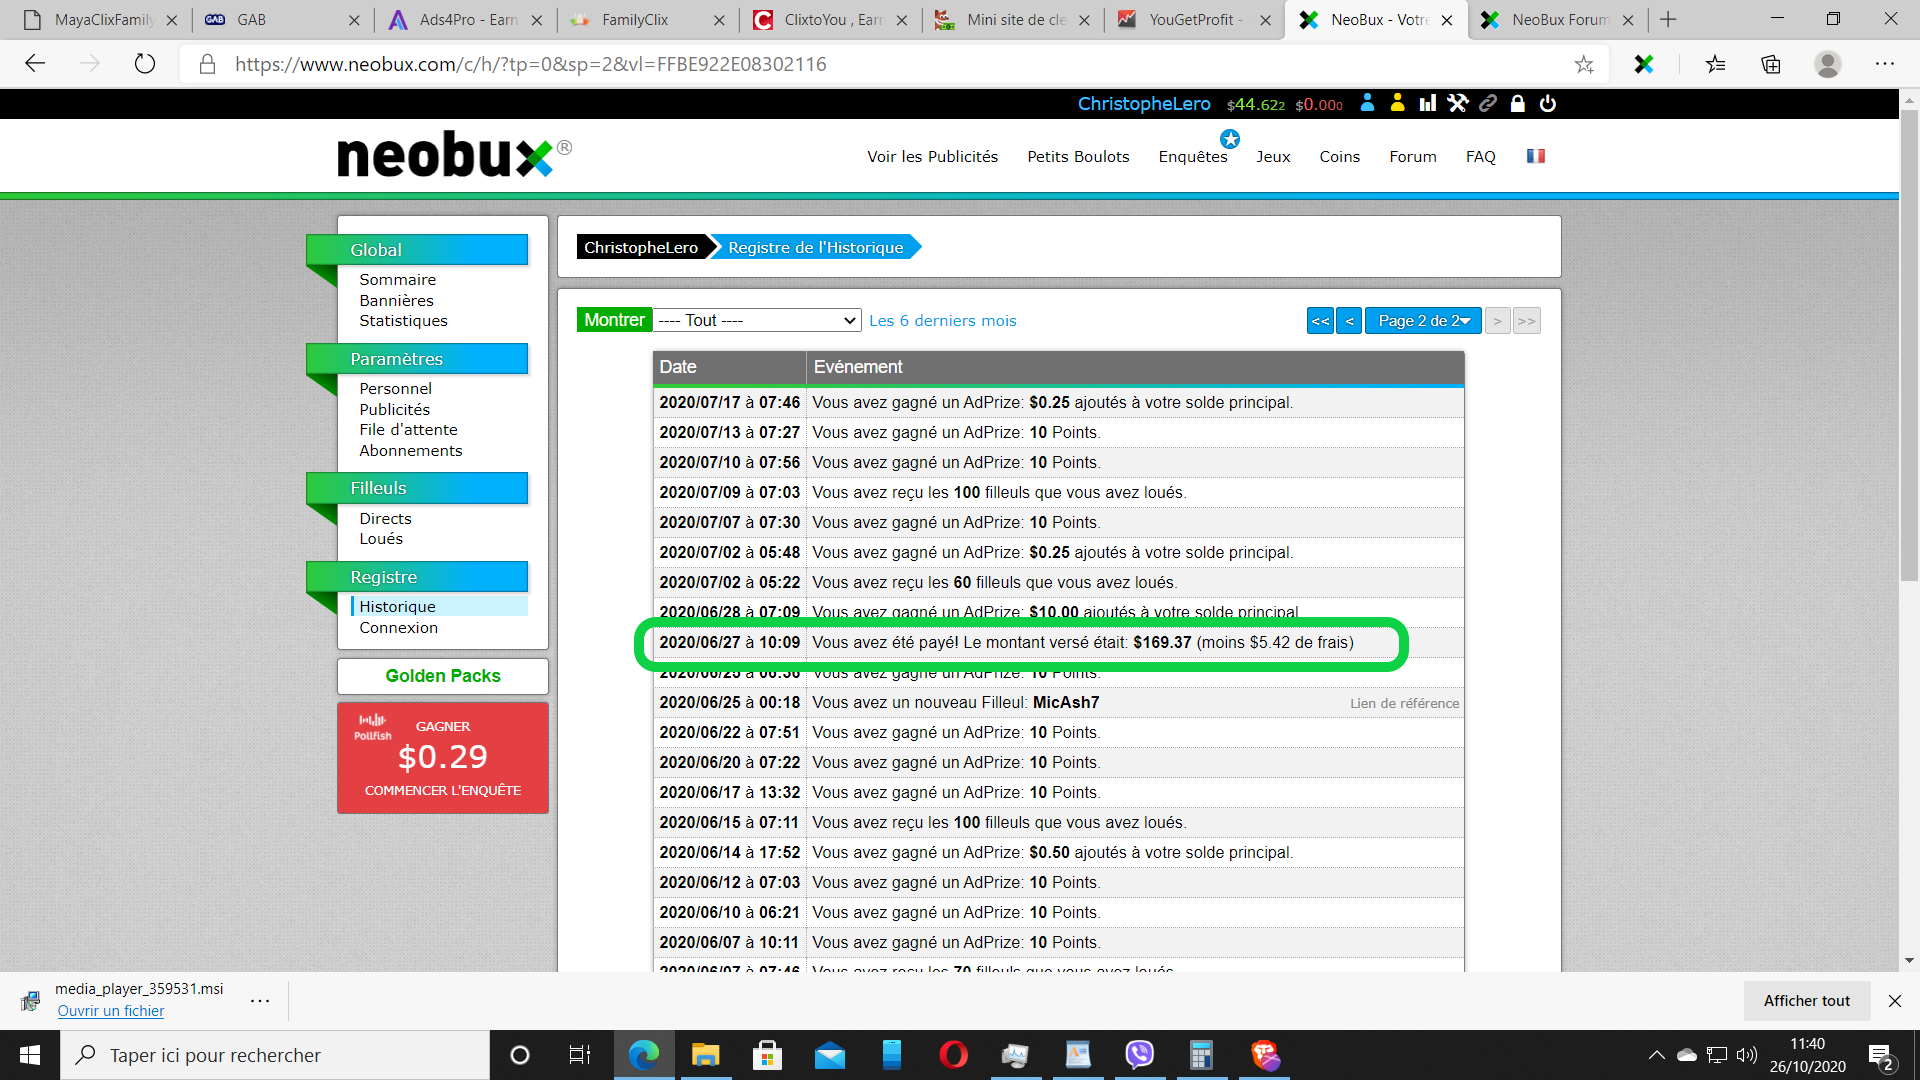The width and height of the screenshot is (1920, 1080).
Task: View site lock information in address bar
Action: click(207, 64)
